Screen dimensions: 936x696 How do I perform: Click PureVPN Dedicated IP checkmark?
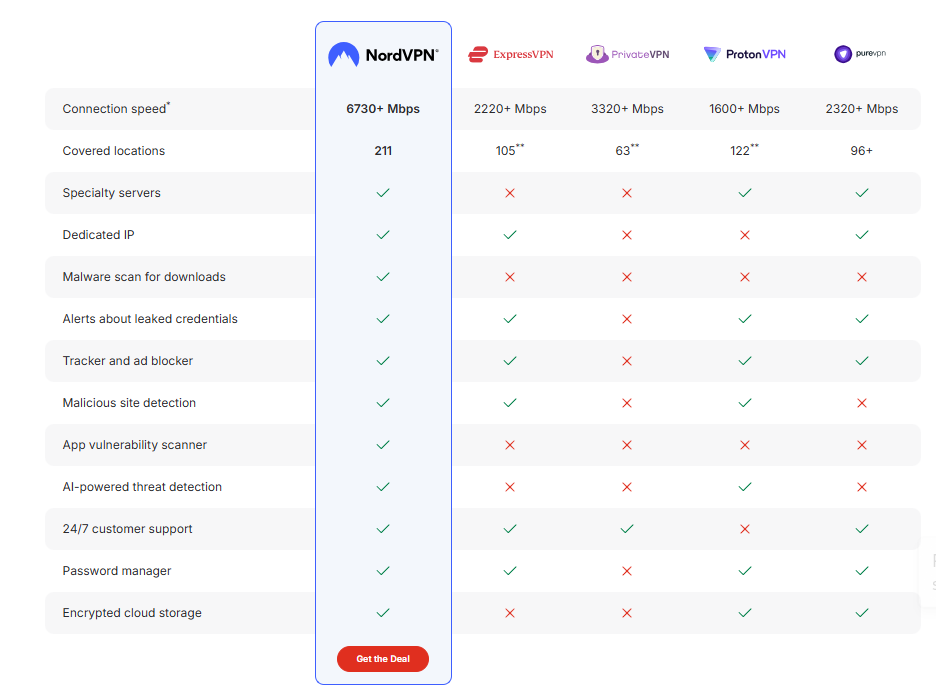point(862,235)
